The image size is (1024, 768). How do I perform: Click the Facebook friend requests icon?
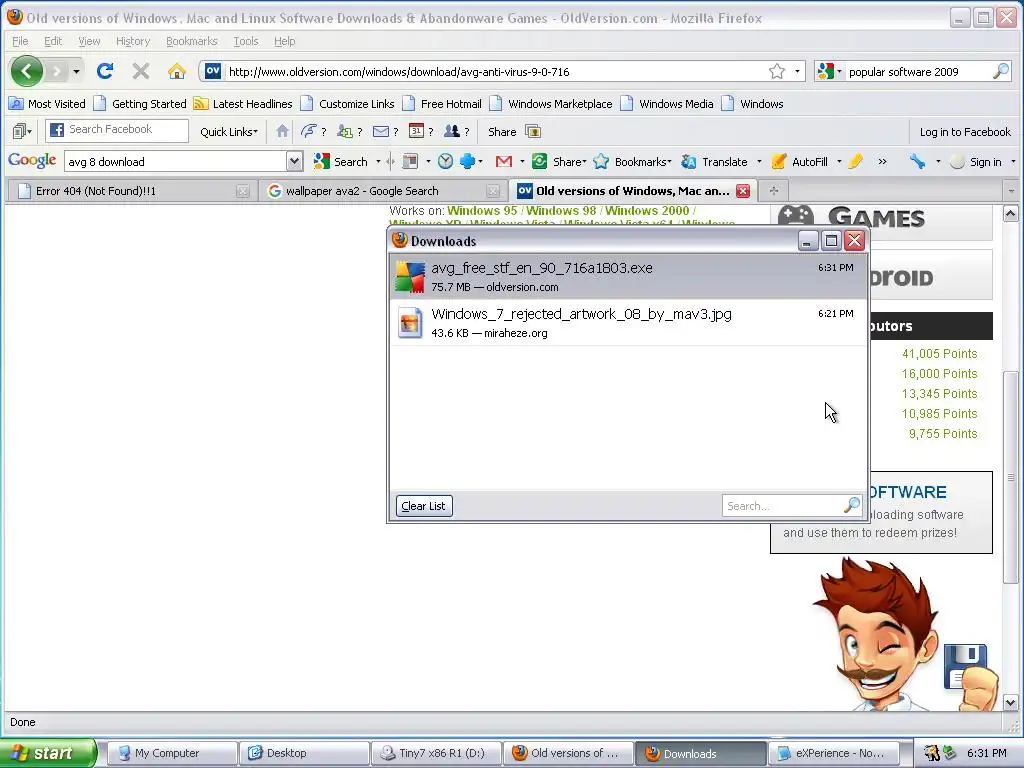(x=345, y=131)
